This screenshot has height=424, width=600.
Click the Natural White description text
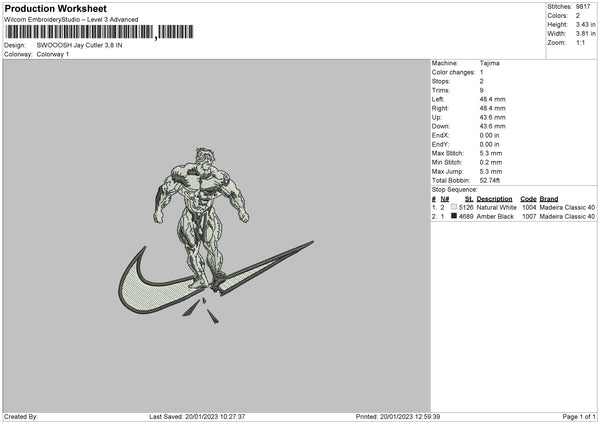[497, 207]
